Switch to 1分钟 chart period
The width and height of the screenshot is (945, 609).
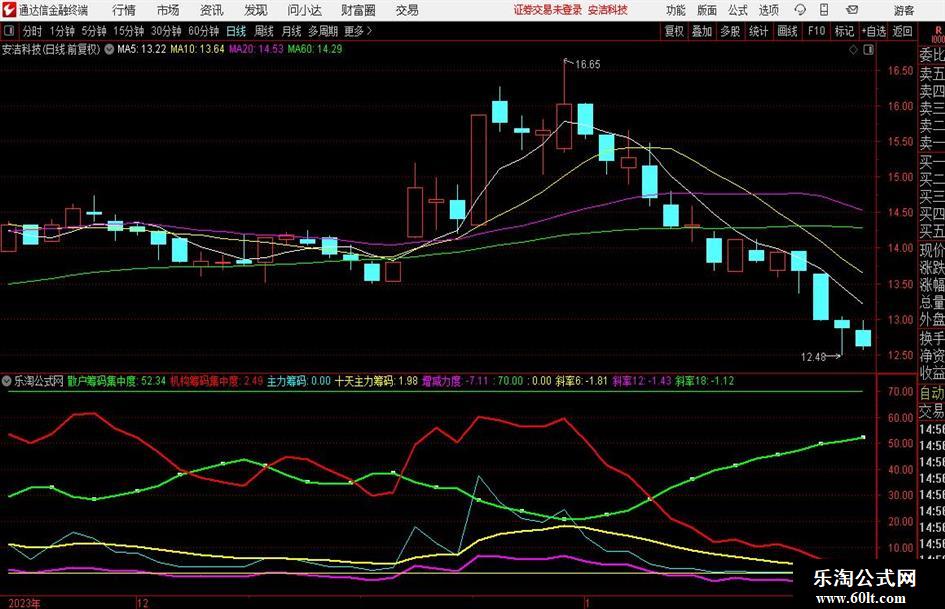pyautogui.click(x=62, y=31)
